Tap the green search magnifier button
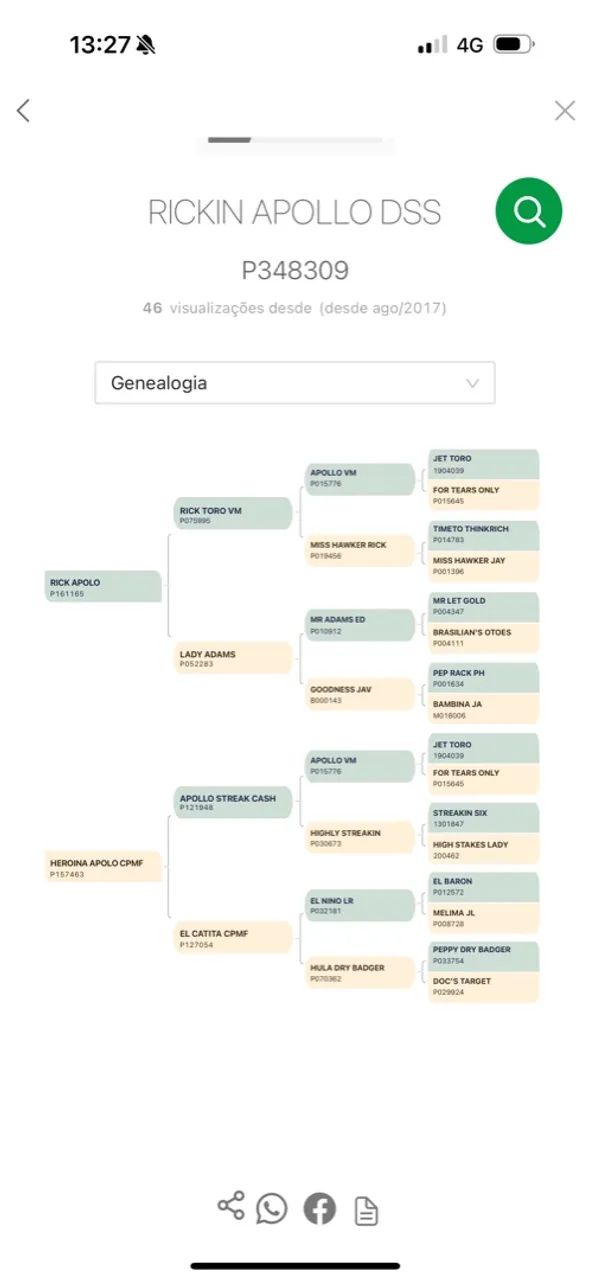 click(529, 211)
